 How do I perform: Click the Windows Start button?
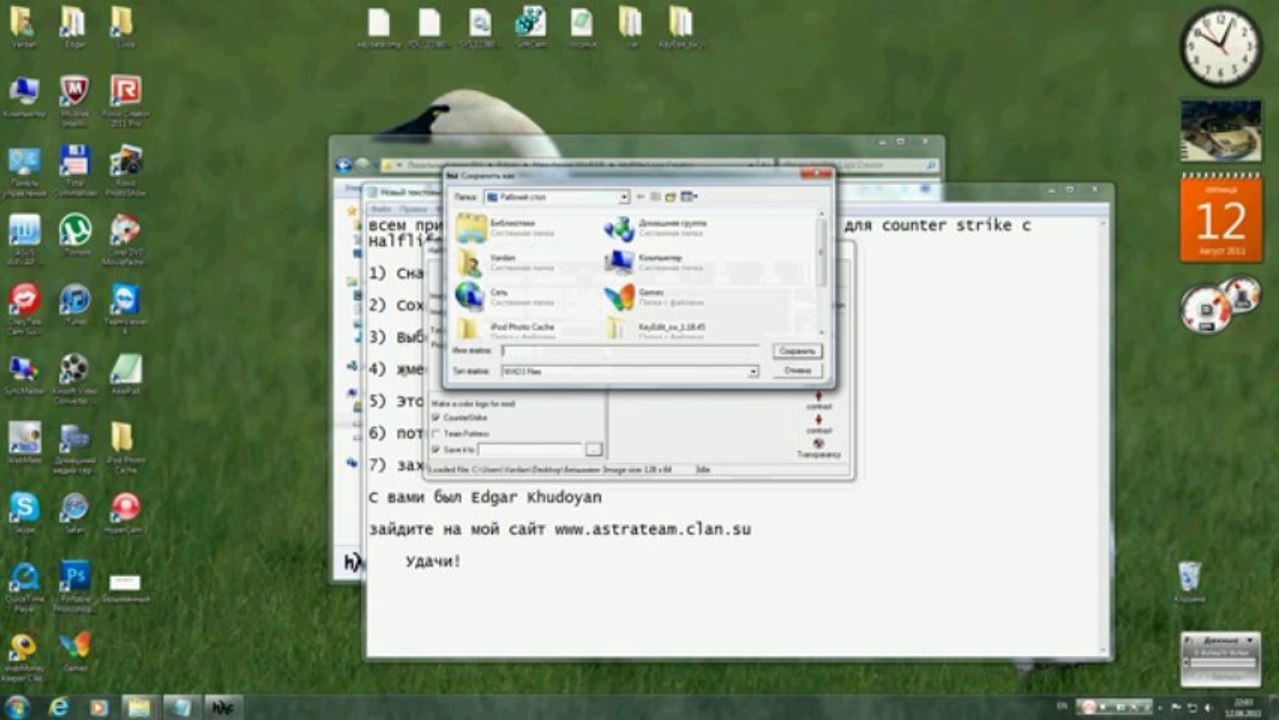[x=17, y=707]
